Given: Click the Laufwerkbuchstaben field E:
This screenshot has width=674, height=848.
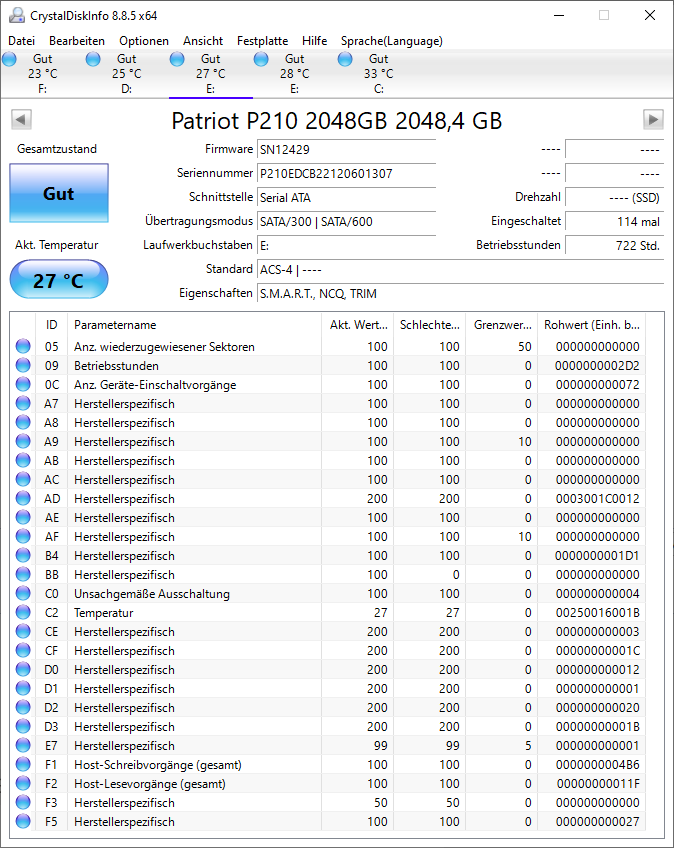Looking at the screenshot, I should (347, 245).
